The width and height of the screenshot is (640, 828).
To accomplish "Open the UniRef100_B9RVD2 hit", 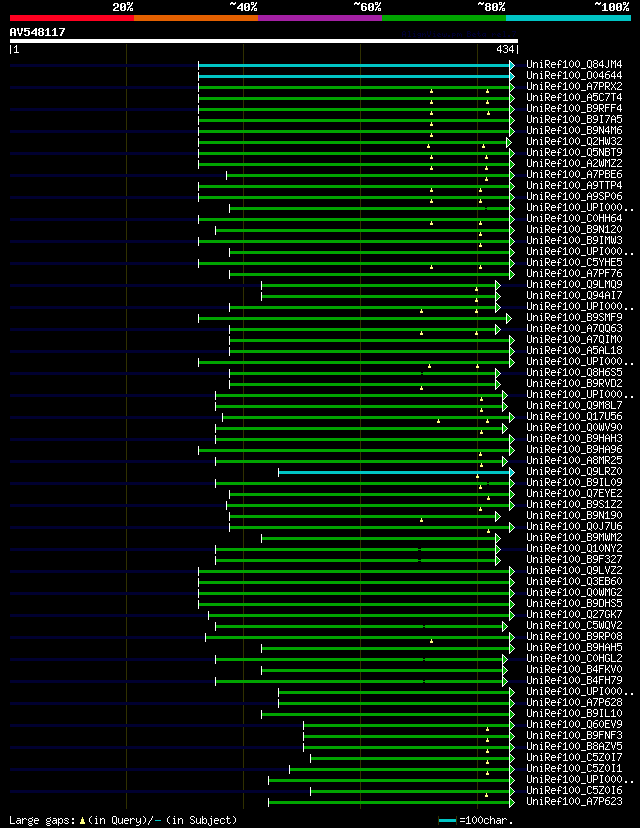I will [x=574, y=384].
